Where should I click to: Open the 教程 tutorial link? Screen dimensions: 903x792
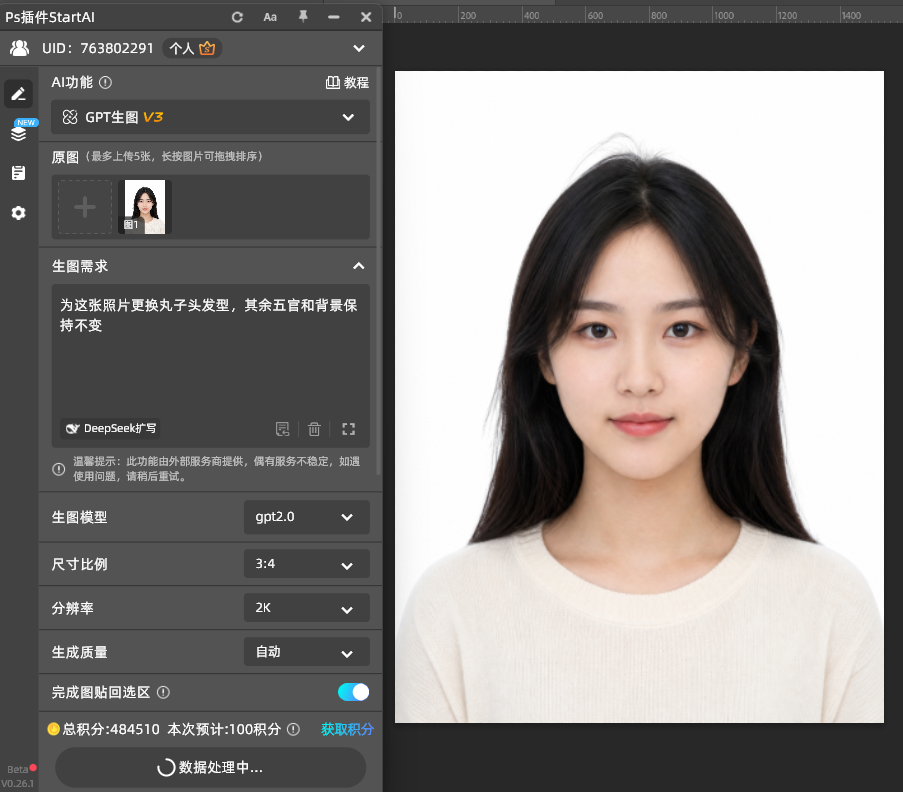(x=347, y=83)
